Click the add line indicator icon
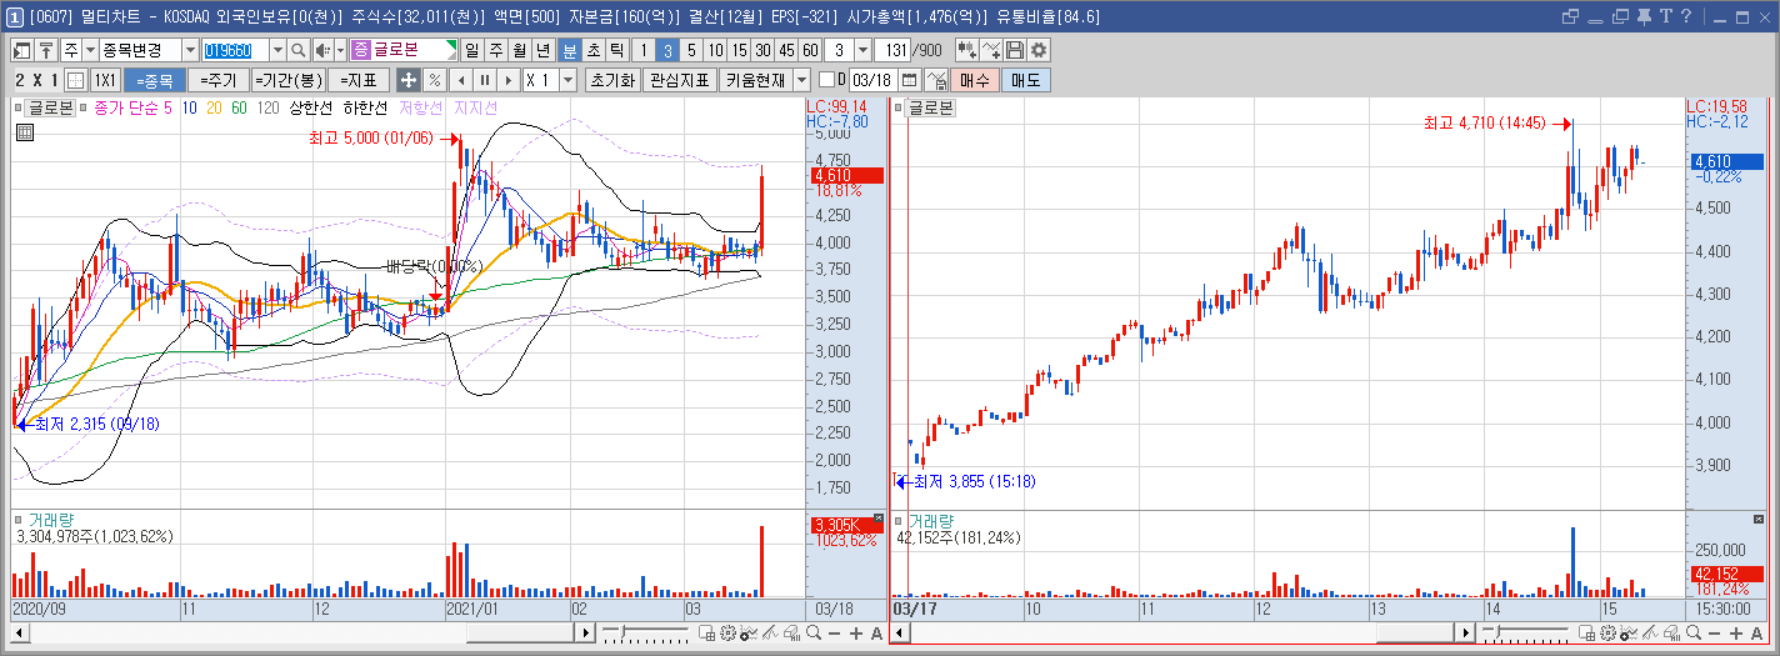 [991, 50]
